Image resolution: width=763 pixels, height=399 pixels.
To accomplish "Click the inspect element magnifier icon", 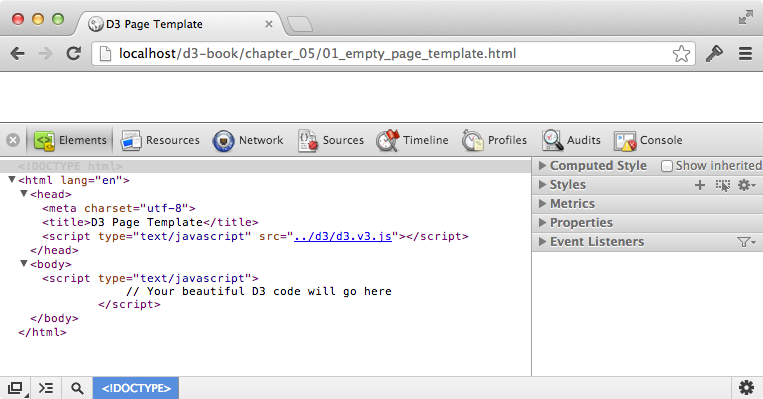I will [x=77, y=388].
